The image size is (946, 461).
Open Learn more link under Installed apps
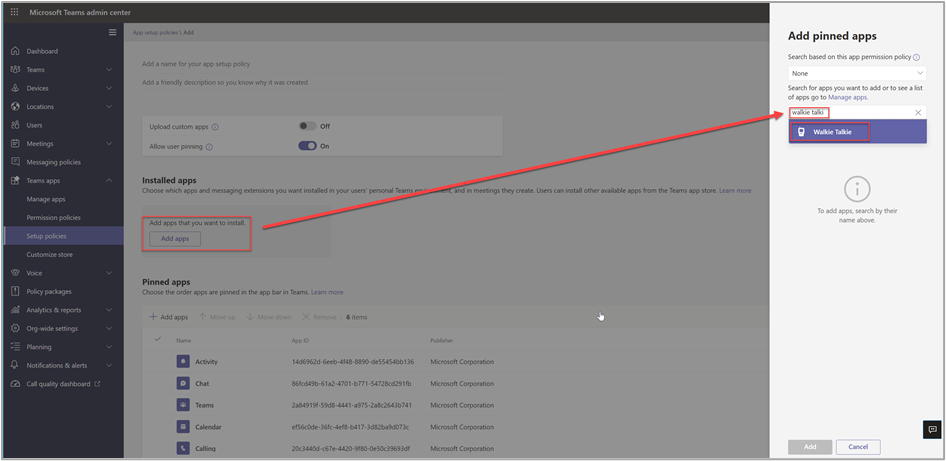click(x=735, y=191)
